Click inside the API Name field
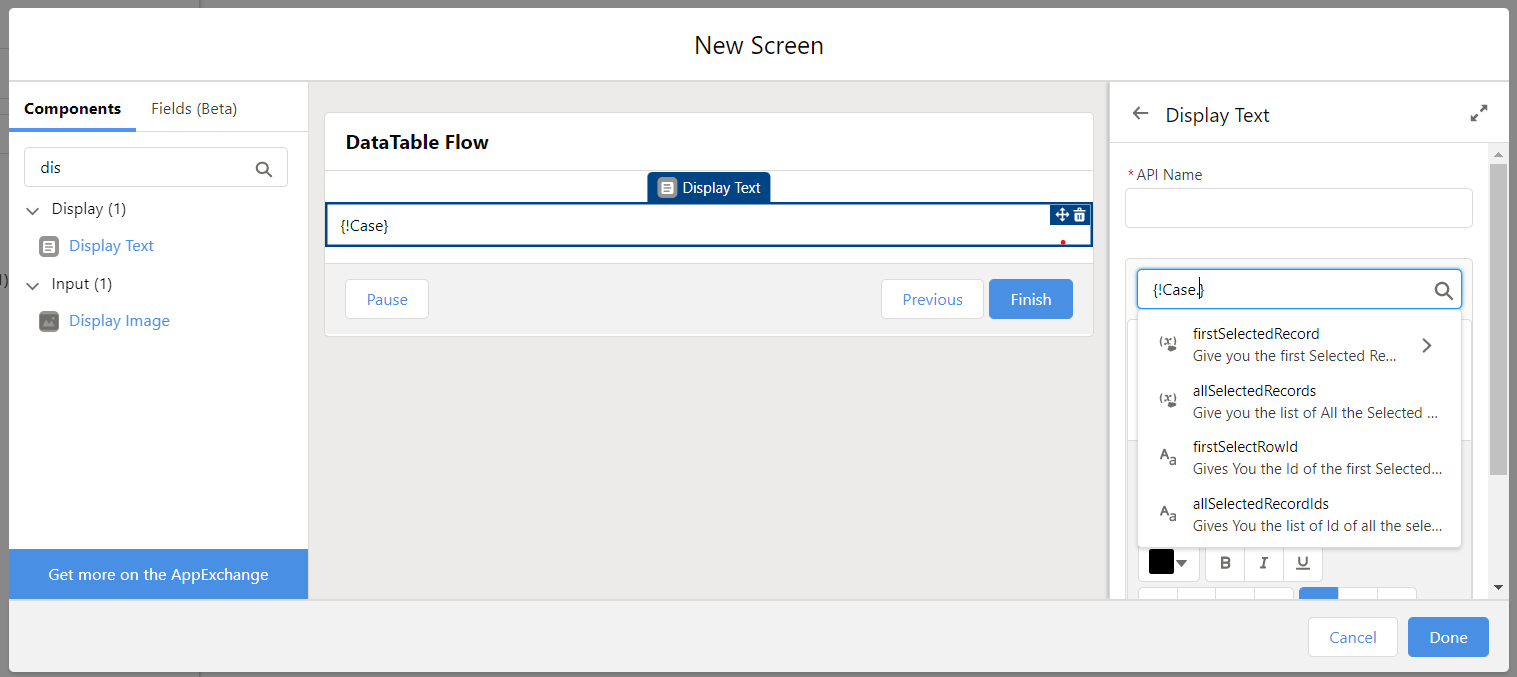 1297,208
